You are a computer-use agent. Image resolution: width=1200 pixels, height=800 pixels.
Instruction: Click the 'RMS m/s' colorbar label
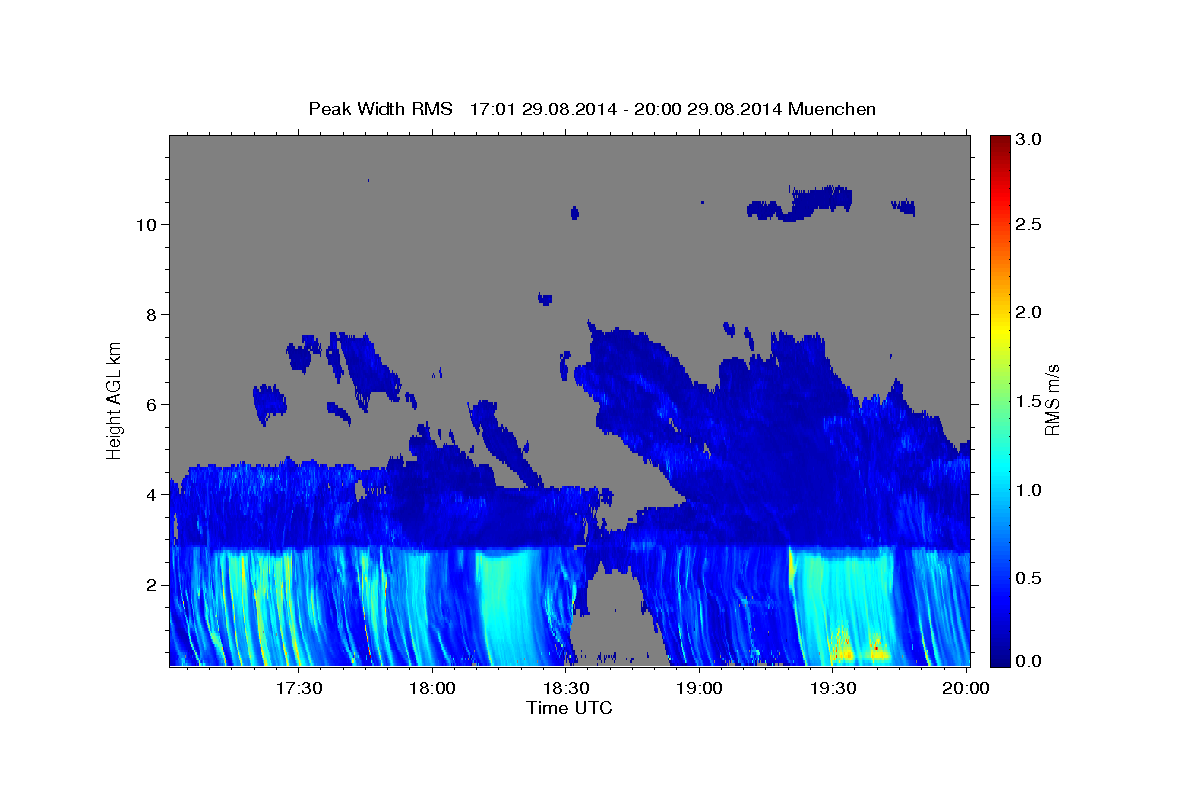(1051, 400)
